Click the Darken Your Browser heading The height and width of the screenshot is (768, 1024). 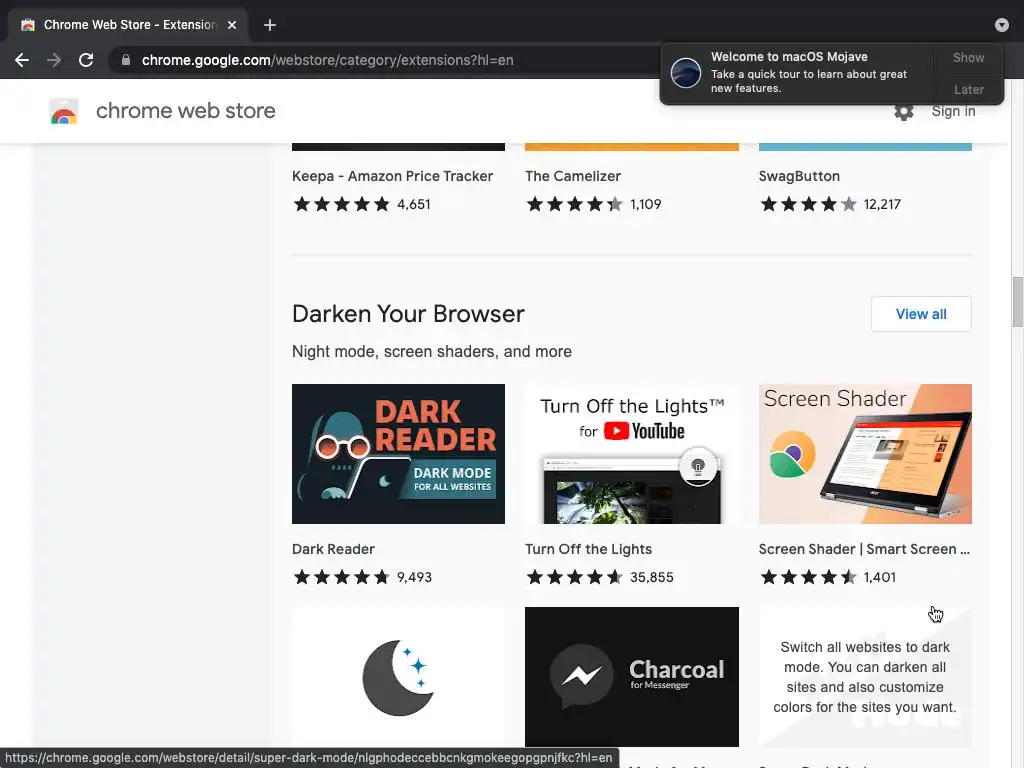408,314
